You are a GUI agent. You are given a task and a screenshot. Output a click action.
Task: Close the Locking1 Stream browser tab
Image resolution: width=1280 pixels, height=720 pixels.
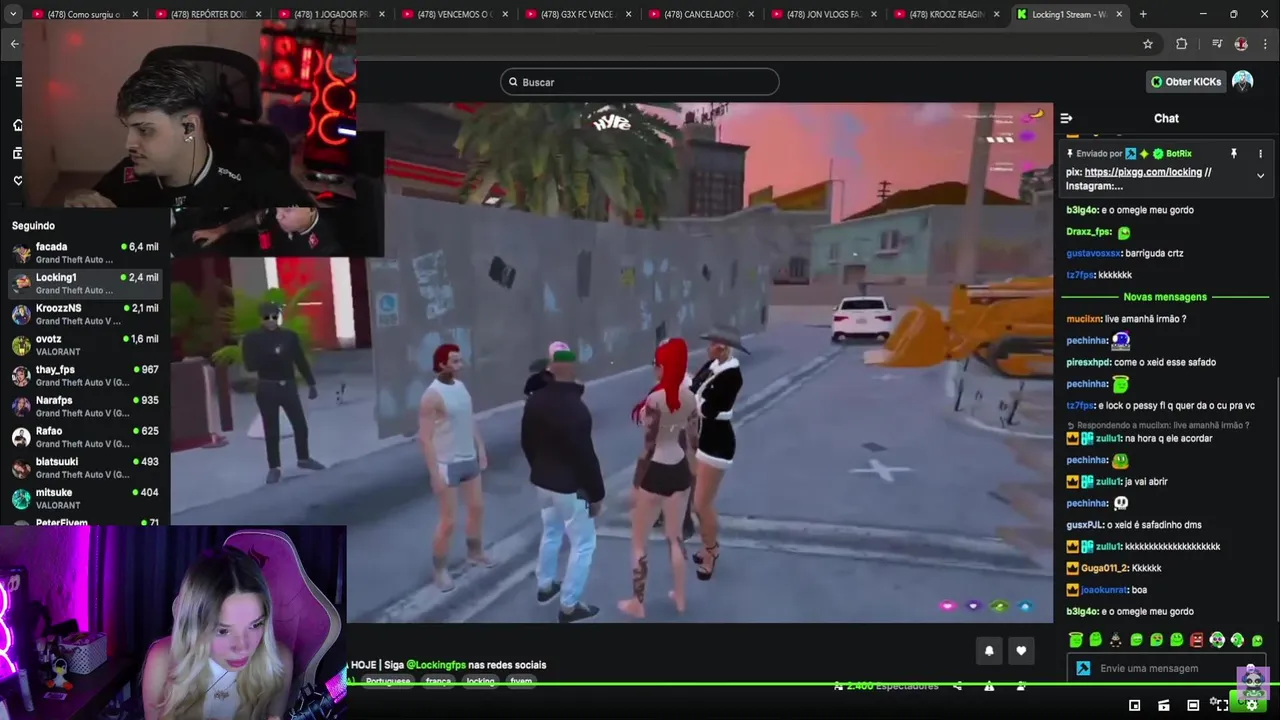click(1119, 14)
